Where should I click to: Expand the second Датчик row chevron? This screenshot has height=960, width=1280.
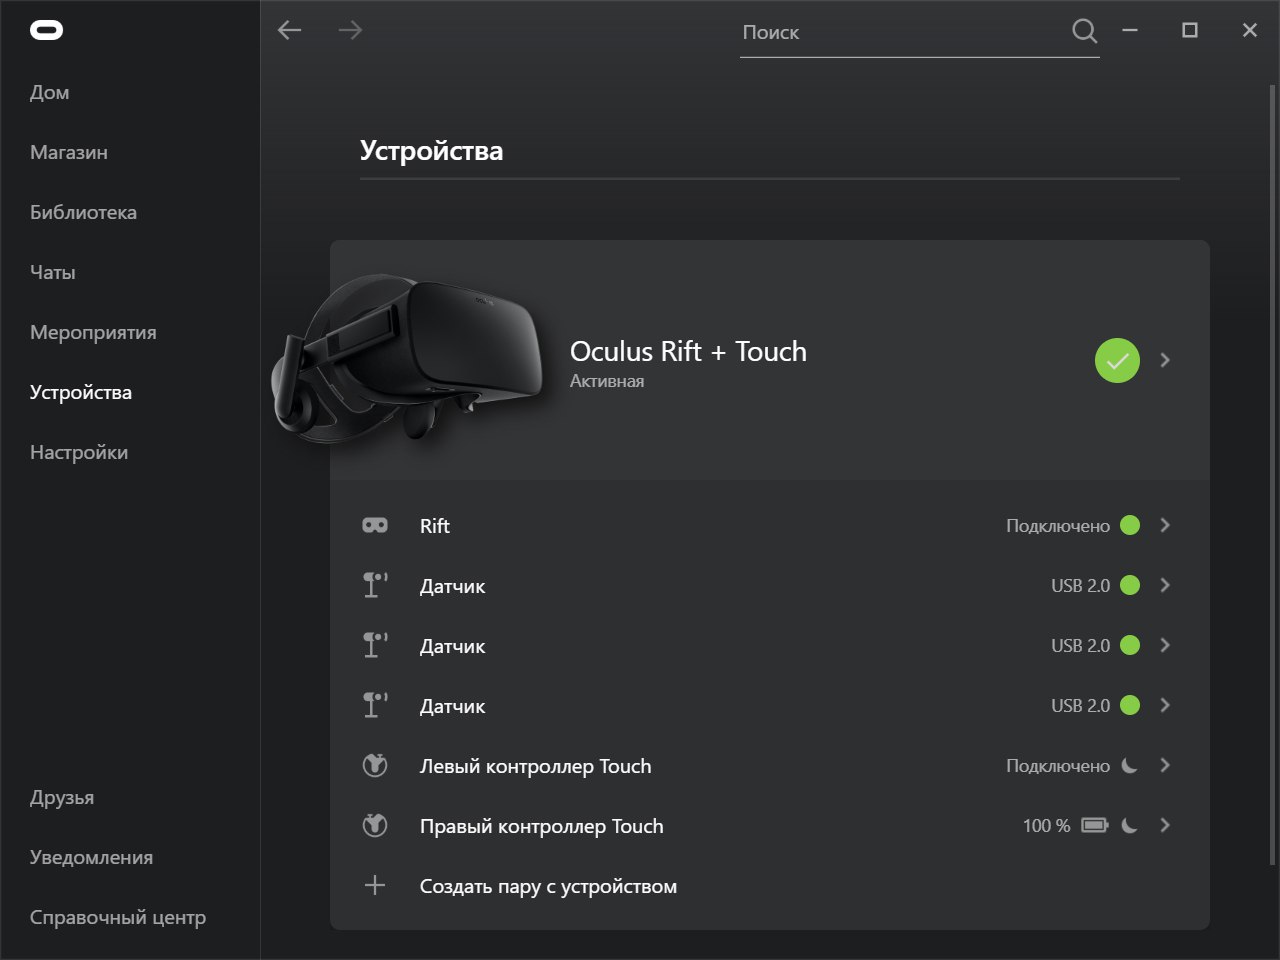coord(1165,645)
